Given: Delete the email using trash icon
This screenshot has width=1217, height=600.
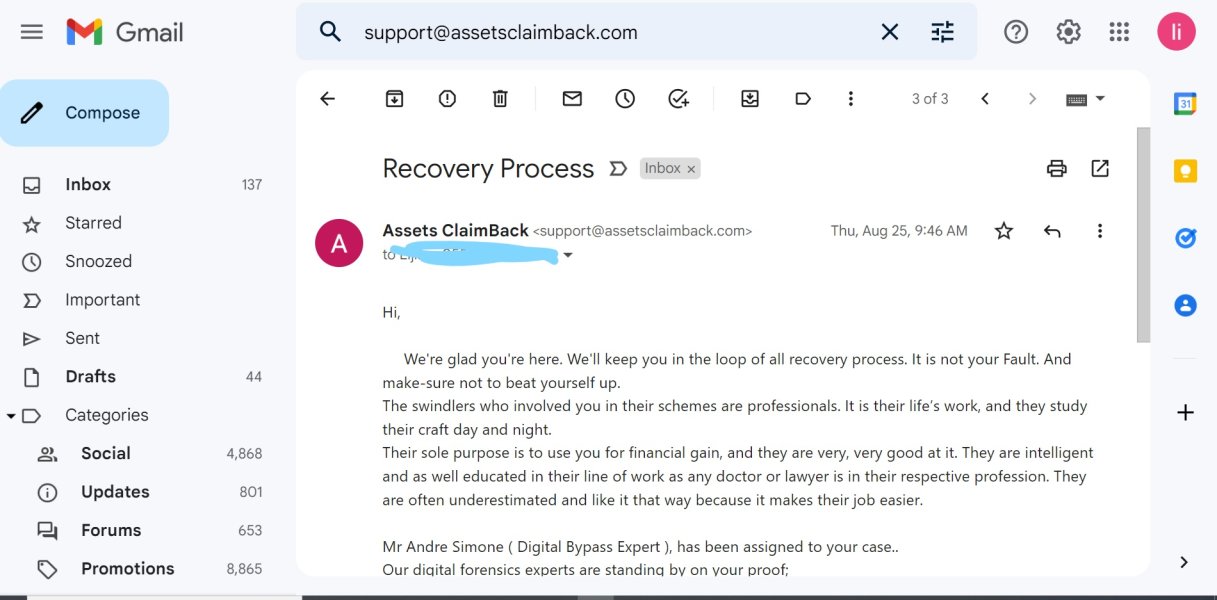Looking at the screenshot, I should 500,98.
